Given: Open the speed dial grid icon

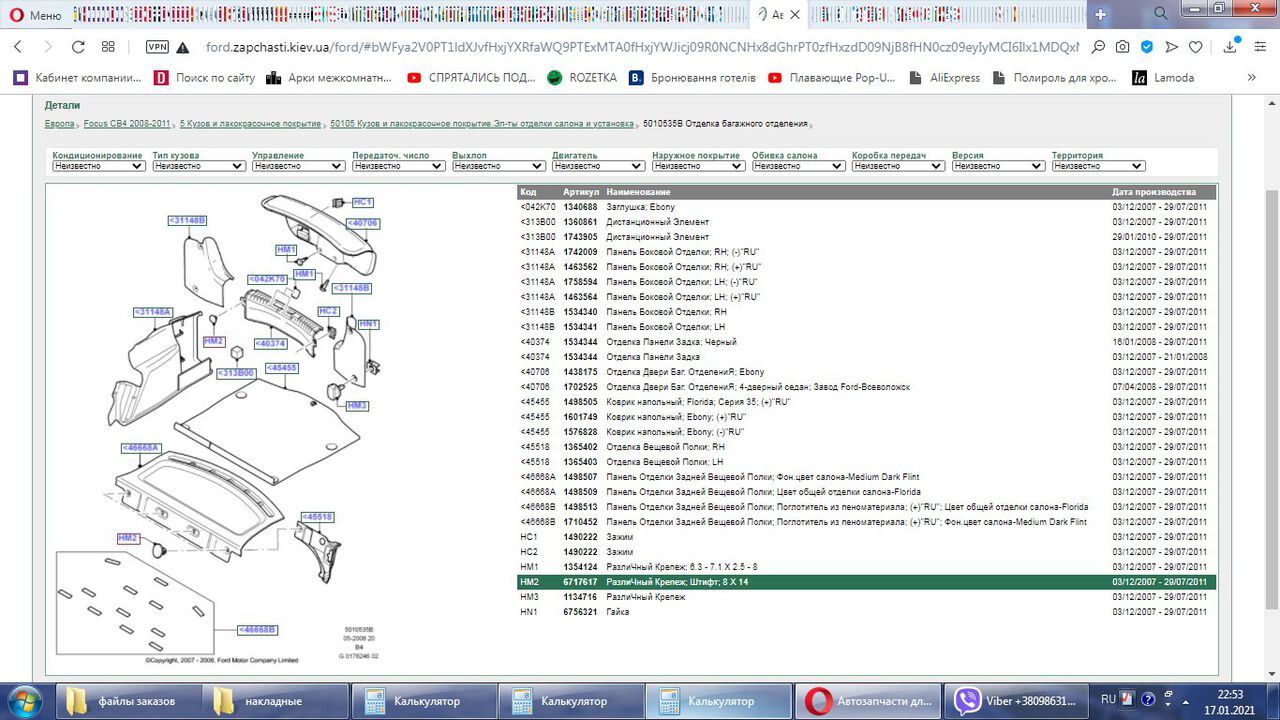Looking at the screenshot, I should tap(108, 46).
